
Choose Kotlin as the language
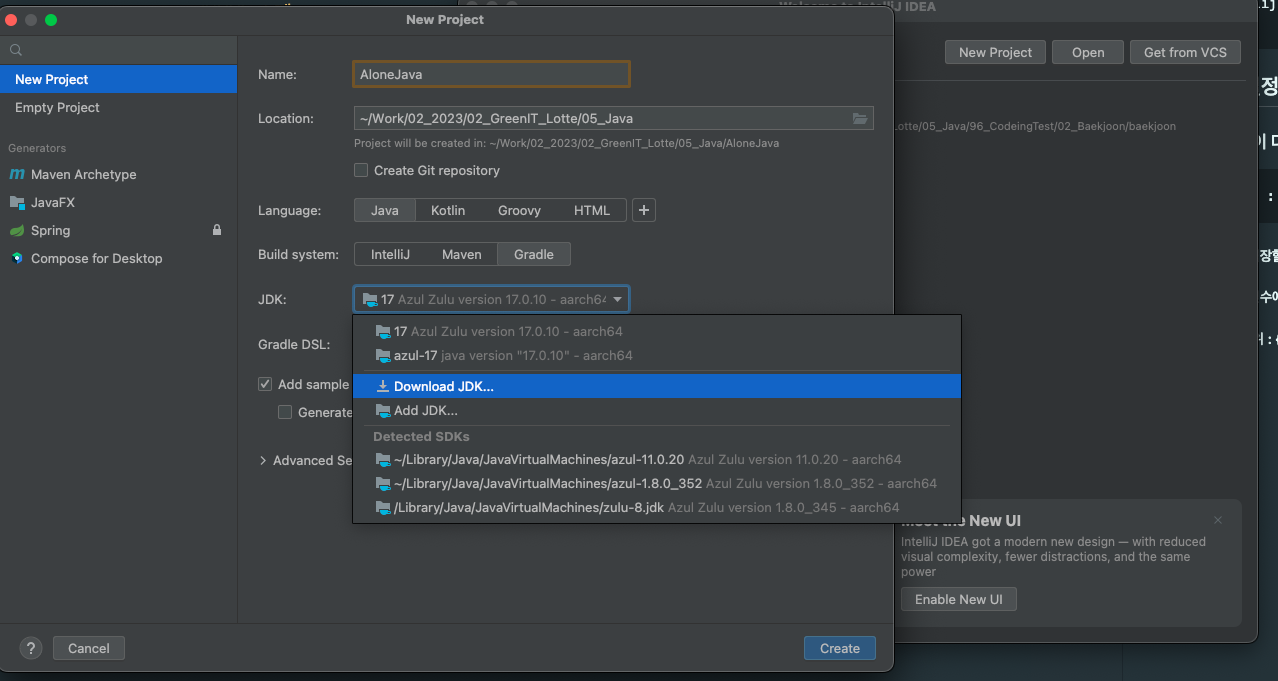tap(448, 210)
